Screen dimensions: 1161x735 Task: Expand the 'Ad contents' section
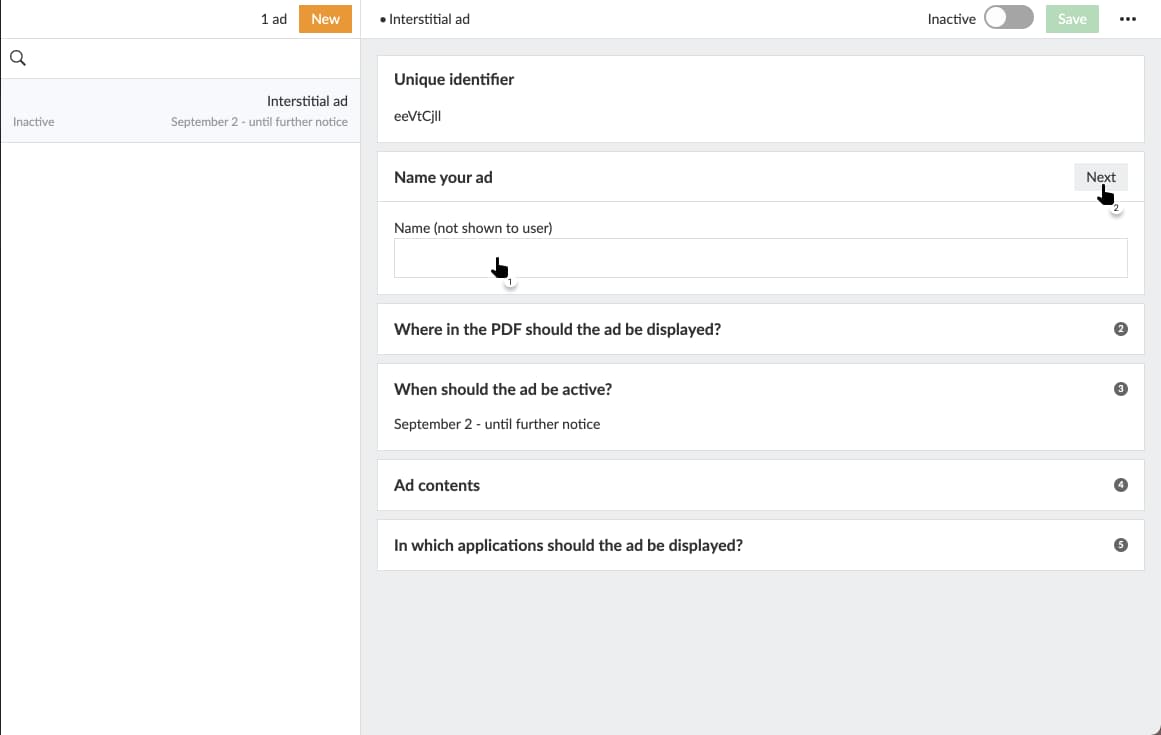point(437,485)
